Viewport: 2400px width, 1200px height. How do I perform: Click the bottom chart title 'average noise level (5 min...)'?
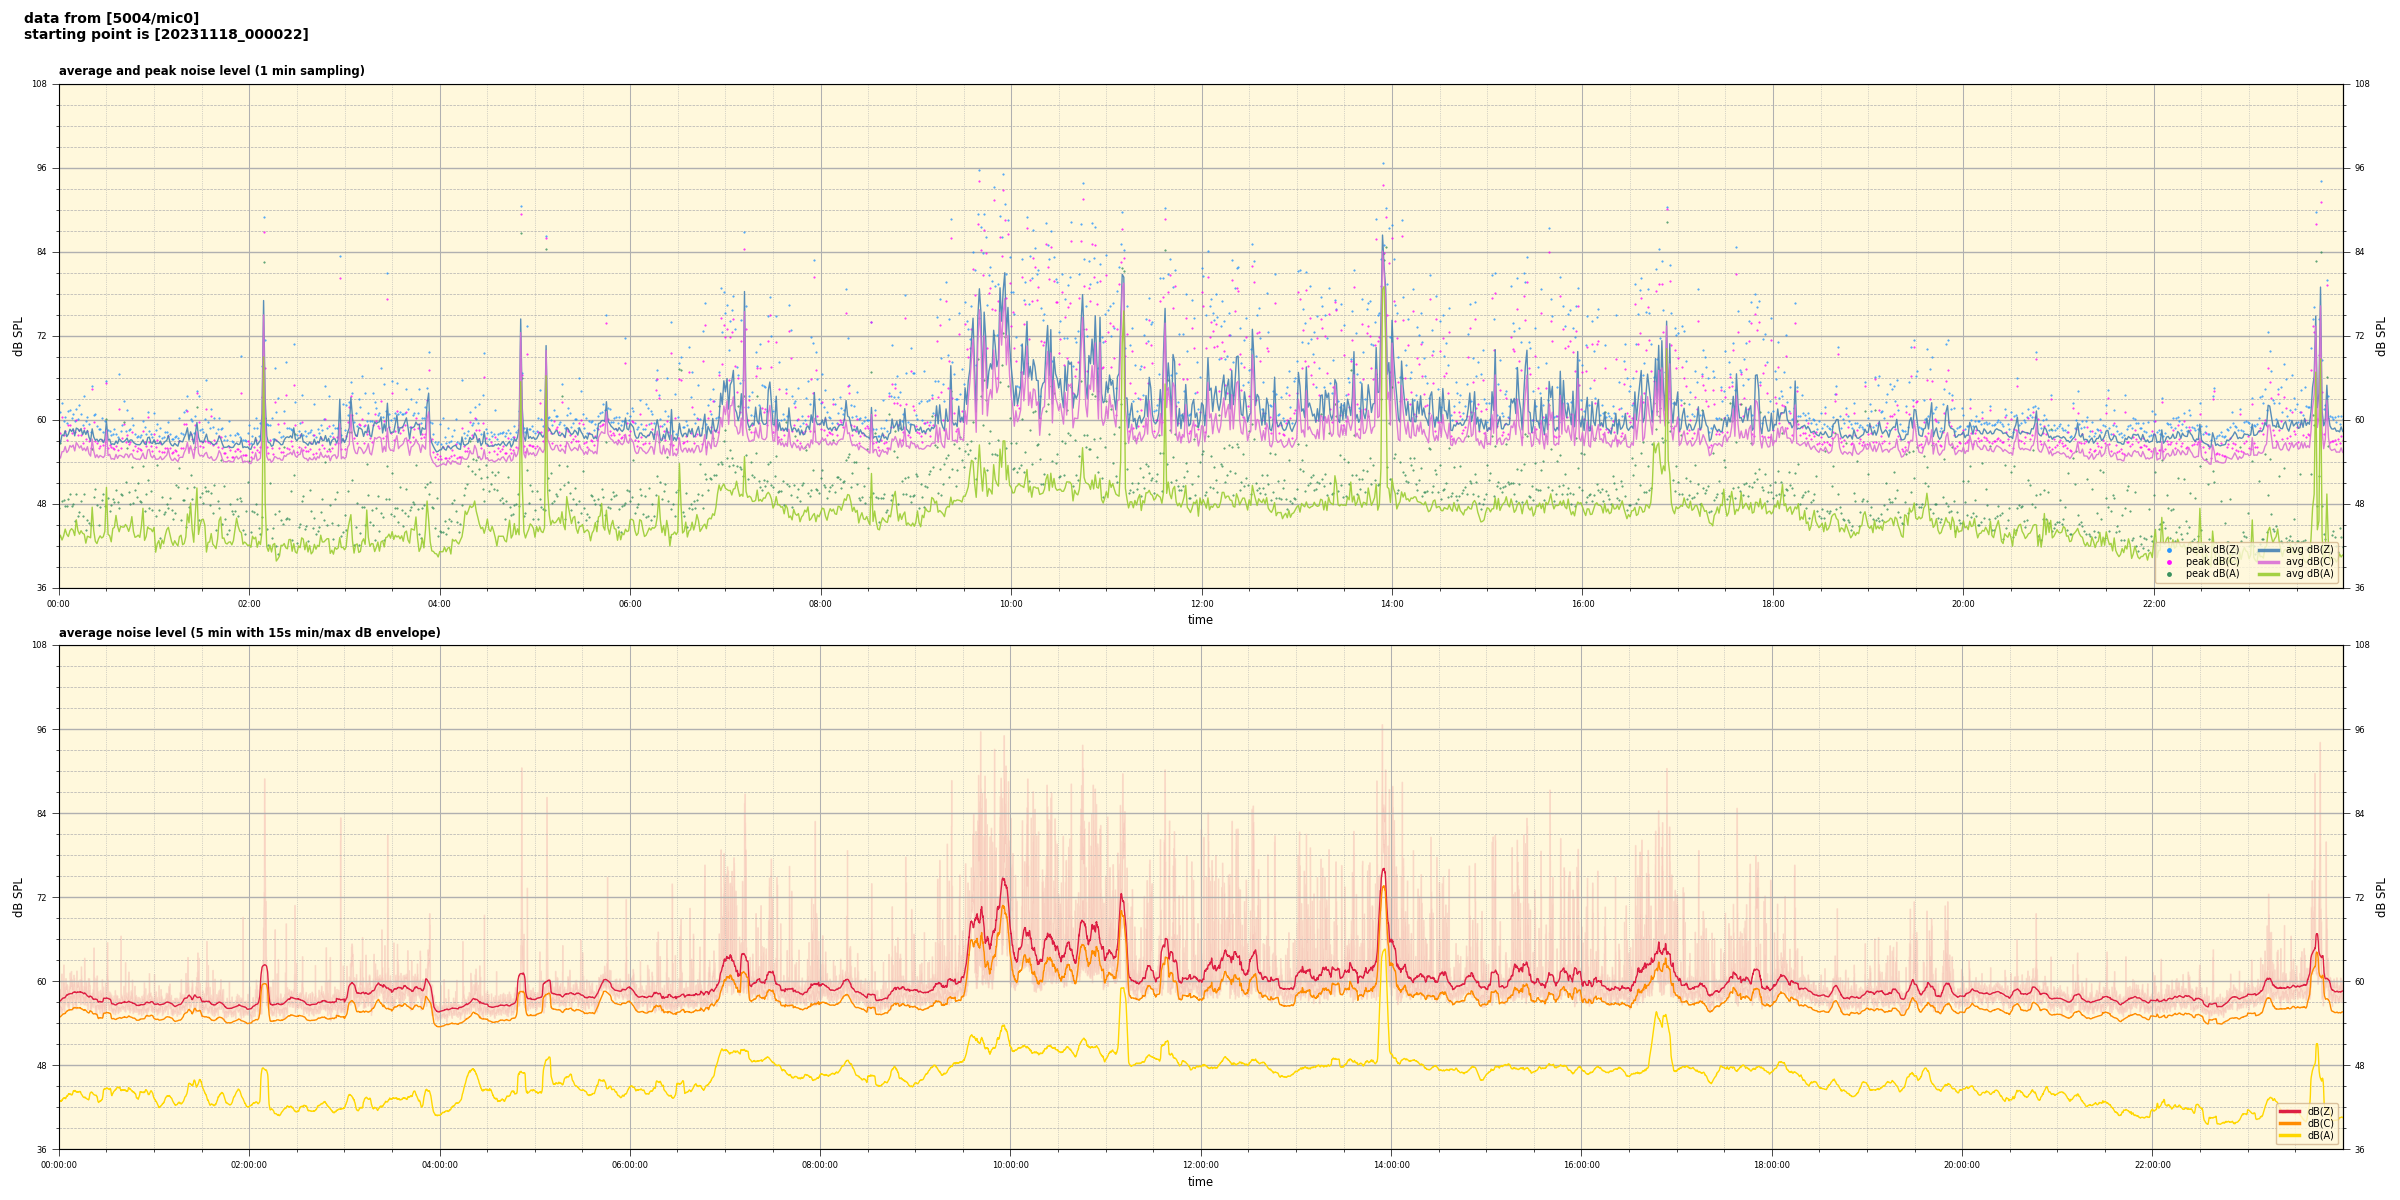[x=249, y=633]
